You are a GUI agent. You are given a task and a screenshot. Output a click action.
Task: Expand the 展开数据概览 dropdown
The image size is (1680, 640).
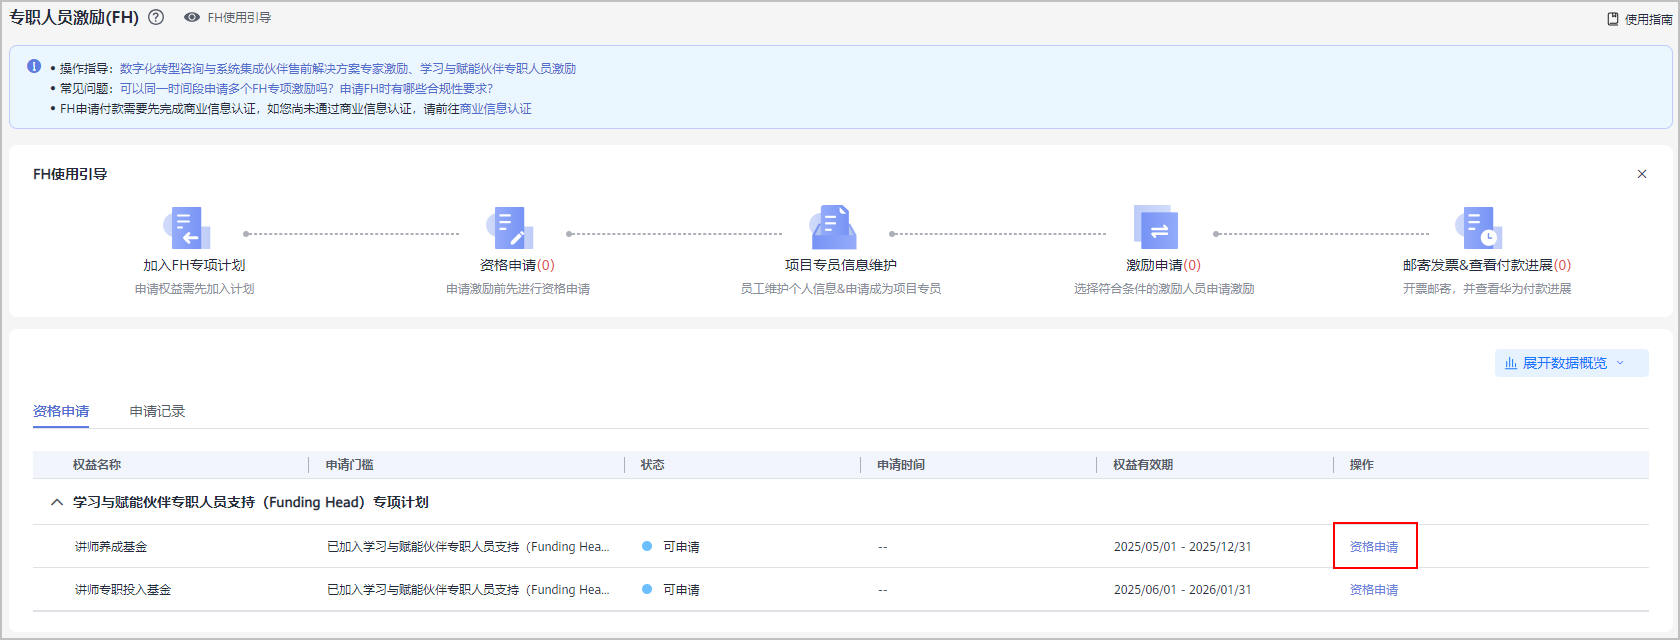click(1571, 363)
